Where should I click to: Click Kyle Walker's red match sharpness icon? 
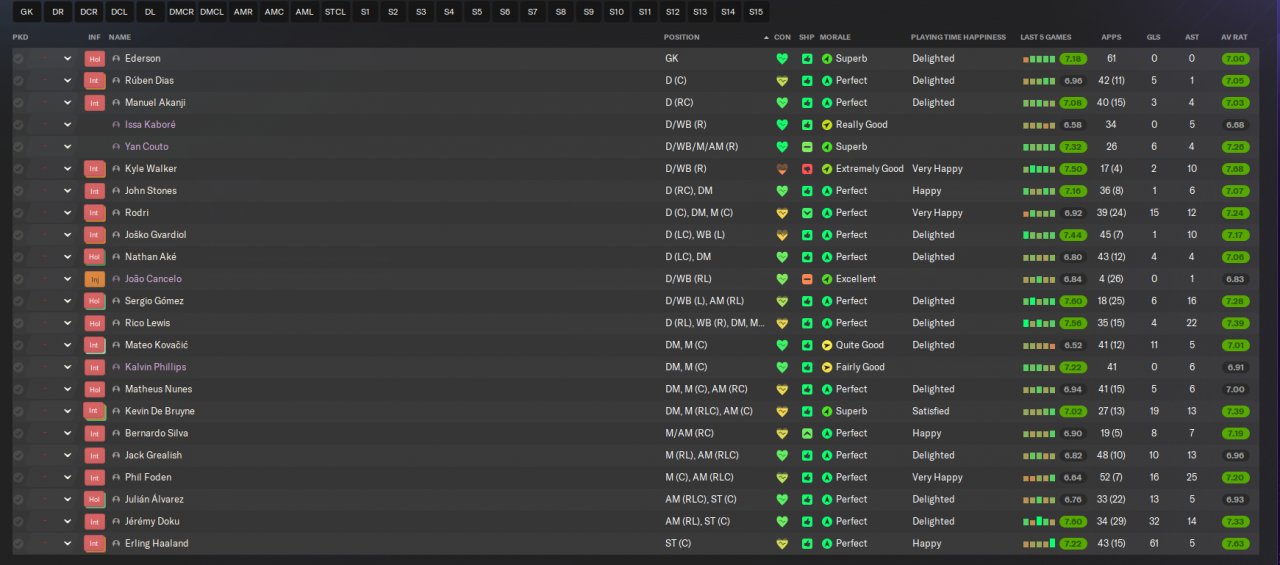coord(807,169)
